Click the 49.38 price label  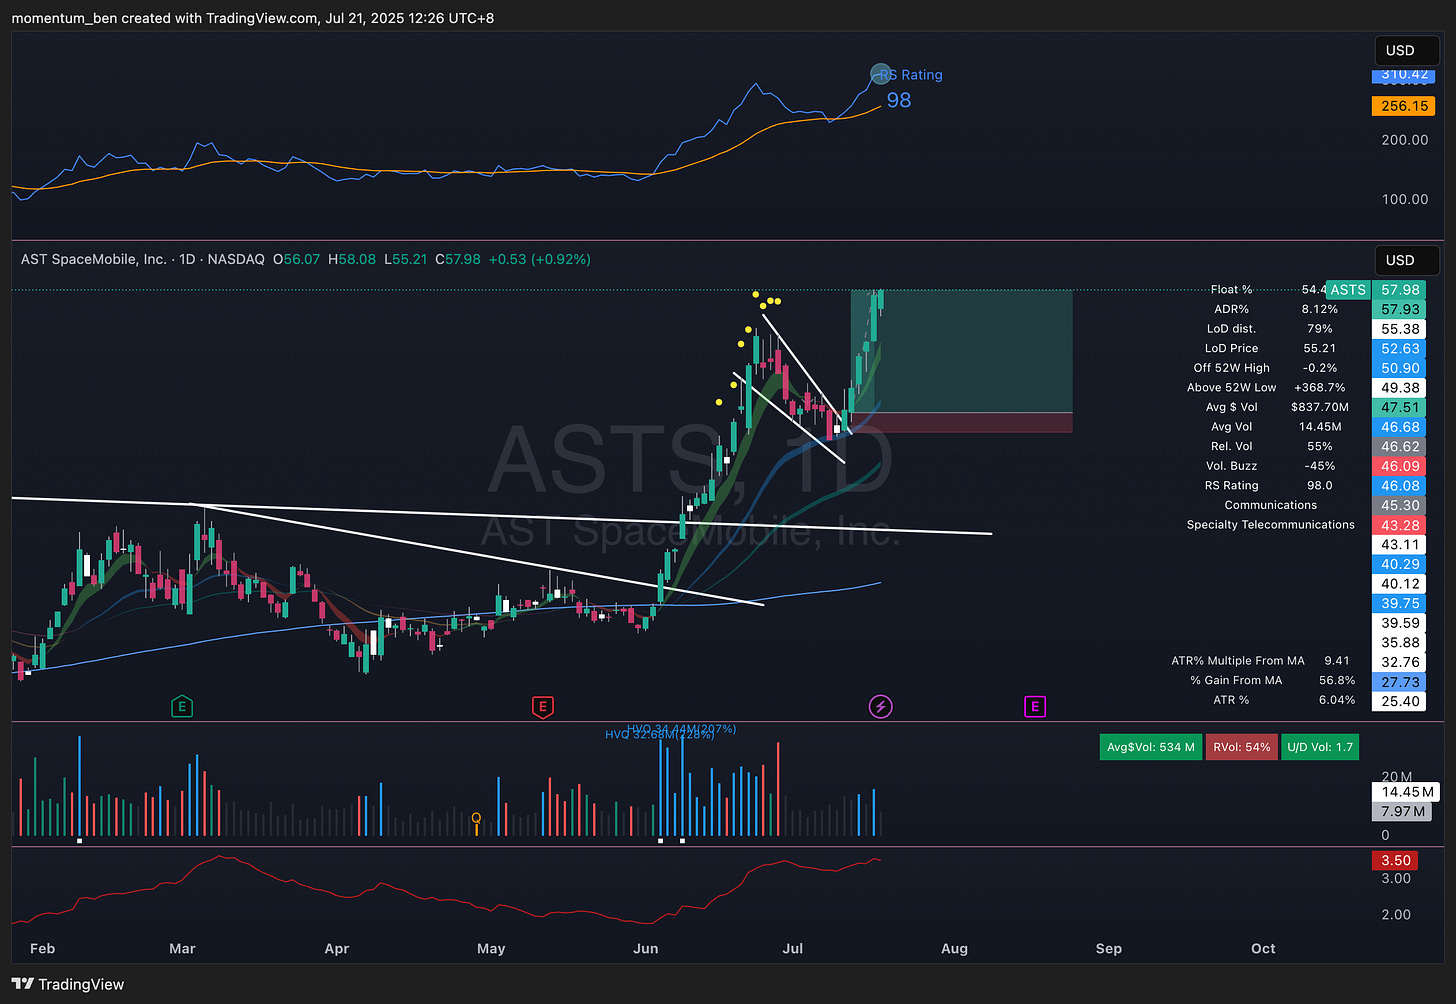point(1400,388)
